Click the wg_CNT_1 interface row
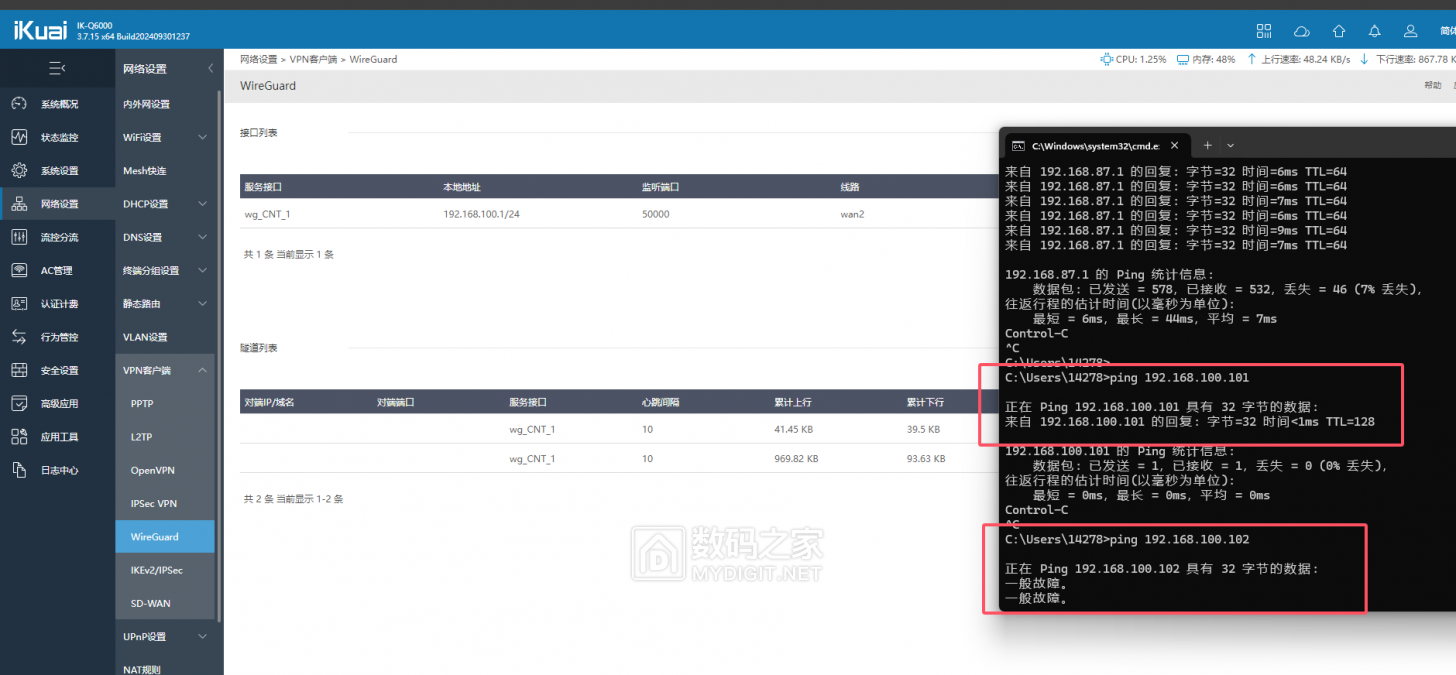The height and width of the screenshot is (675, 1456). [x=600, y=214]
